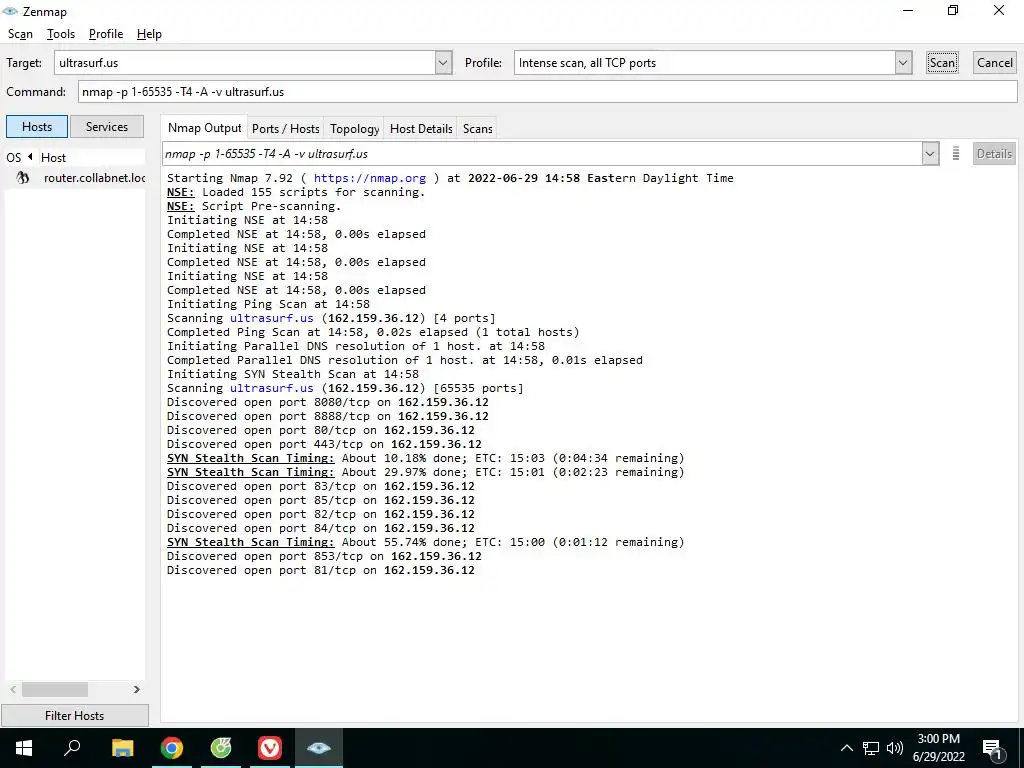Click the Cancel button
This screenshot has width=1024, height=768.
tap(995, 63)
